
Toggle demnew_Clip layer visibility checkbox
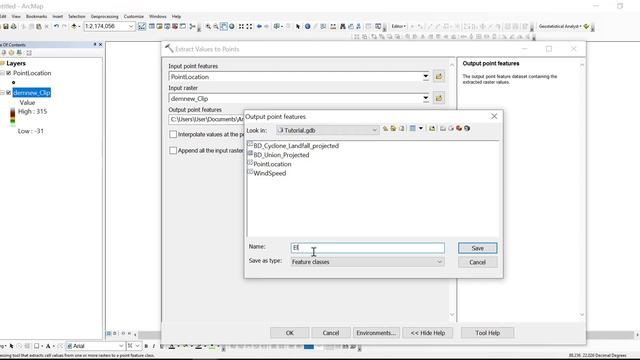(9, 93)
